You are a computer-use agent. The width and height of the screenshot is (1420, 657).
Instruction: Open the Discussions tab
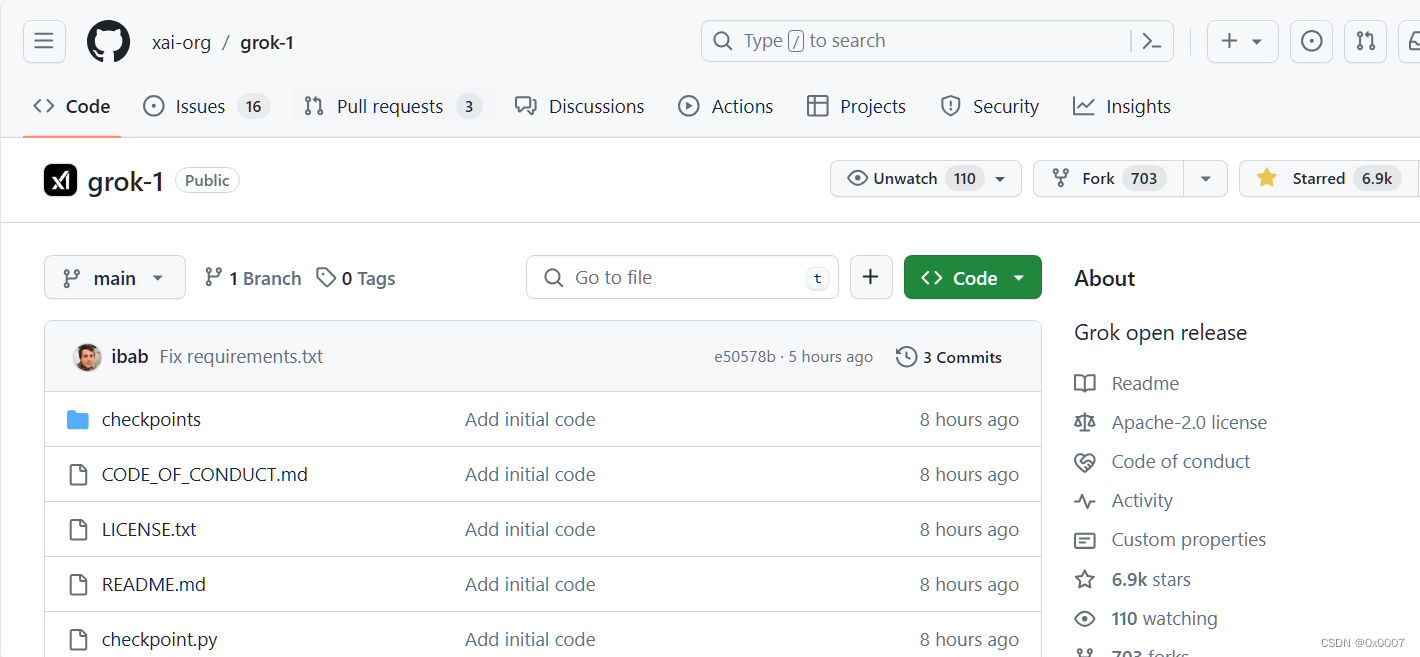[580, 106]
